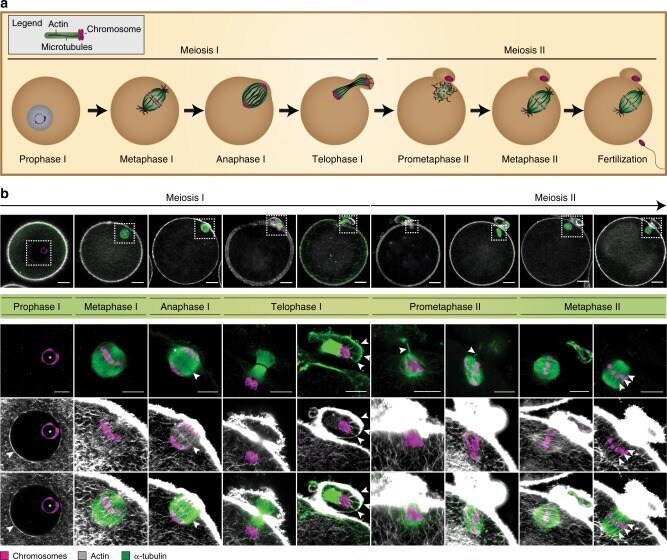Screen dimensions: 667x560
Task: Click the arrow between Prophase I and Metaphase I diagrams
Action: pos(96,111)
